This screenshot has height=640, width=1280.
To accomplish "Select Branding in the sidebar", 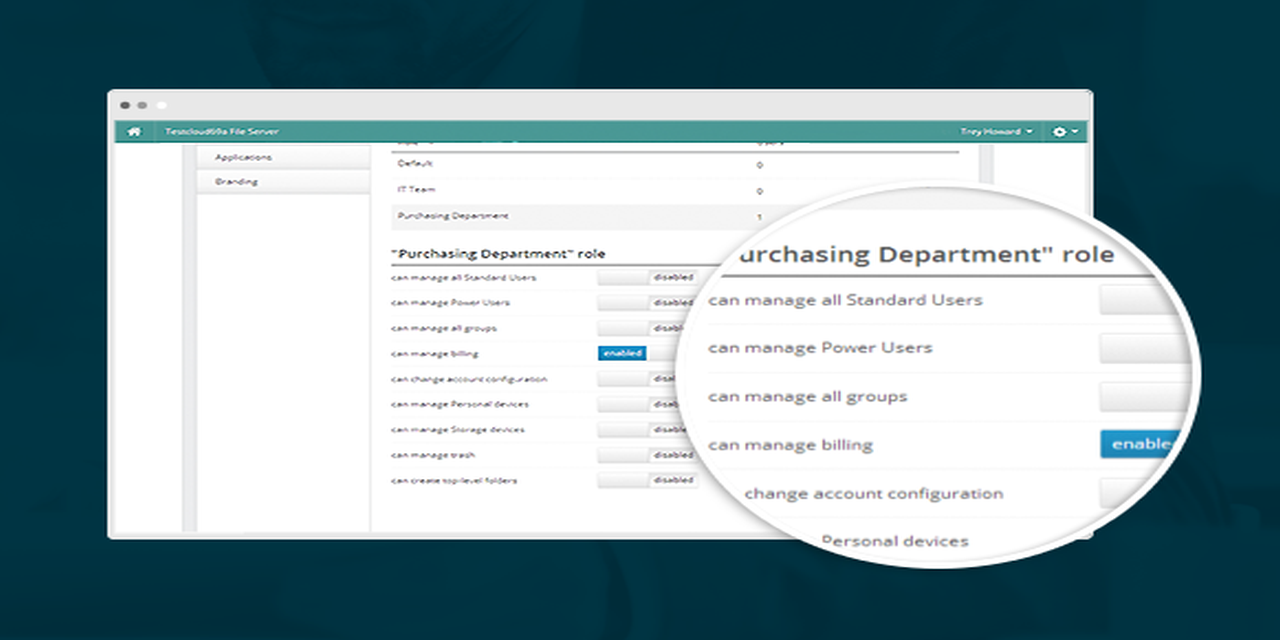I will (236, 182).
